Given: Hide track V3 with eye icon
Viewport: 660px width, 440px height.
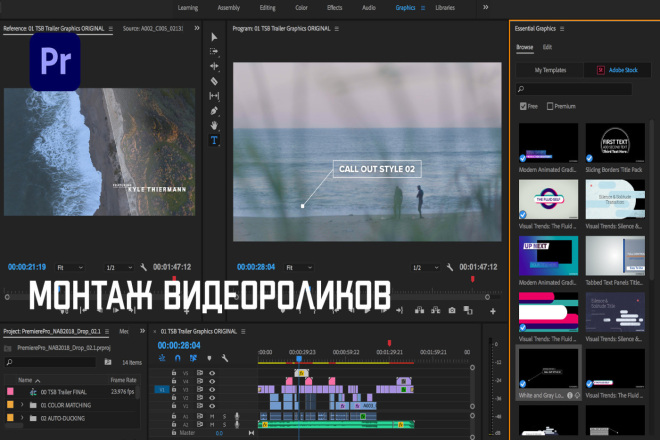Looking at the screenshot, I should click(212, 389).
